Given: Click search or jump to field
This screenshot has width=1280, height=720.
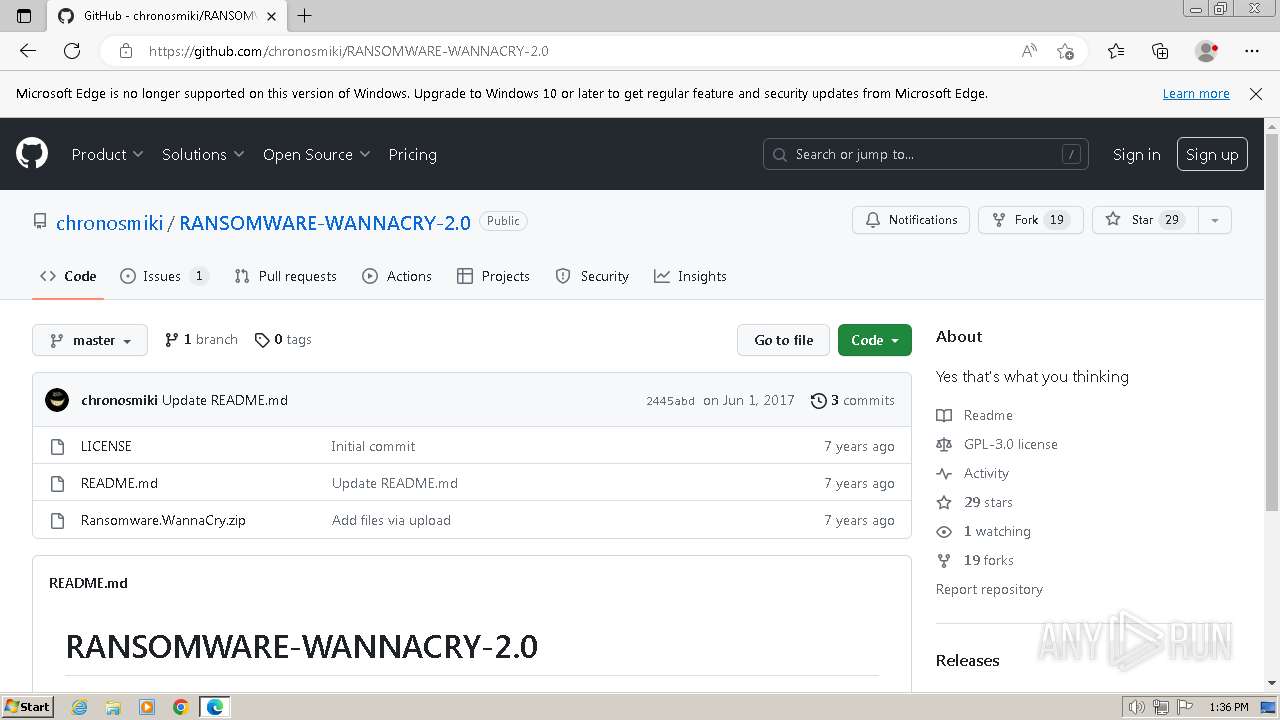Looking at the screenshot, I should pyautogui.click(x=926, y=154).
